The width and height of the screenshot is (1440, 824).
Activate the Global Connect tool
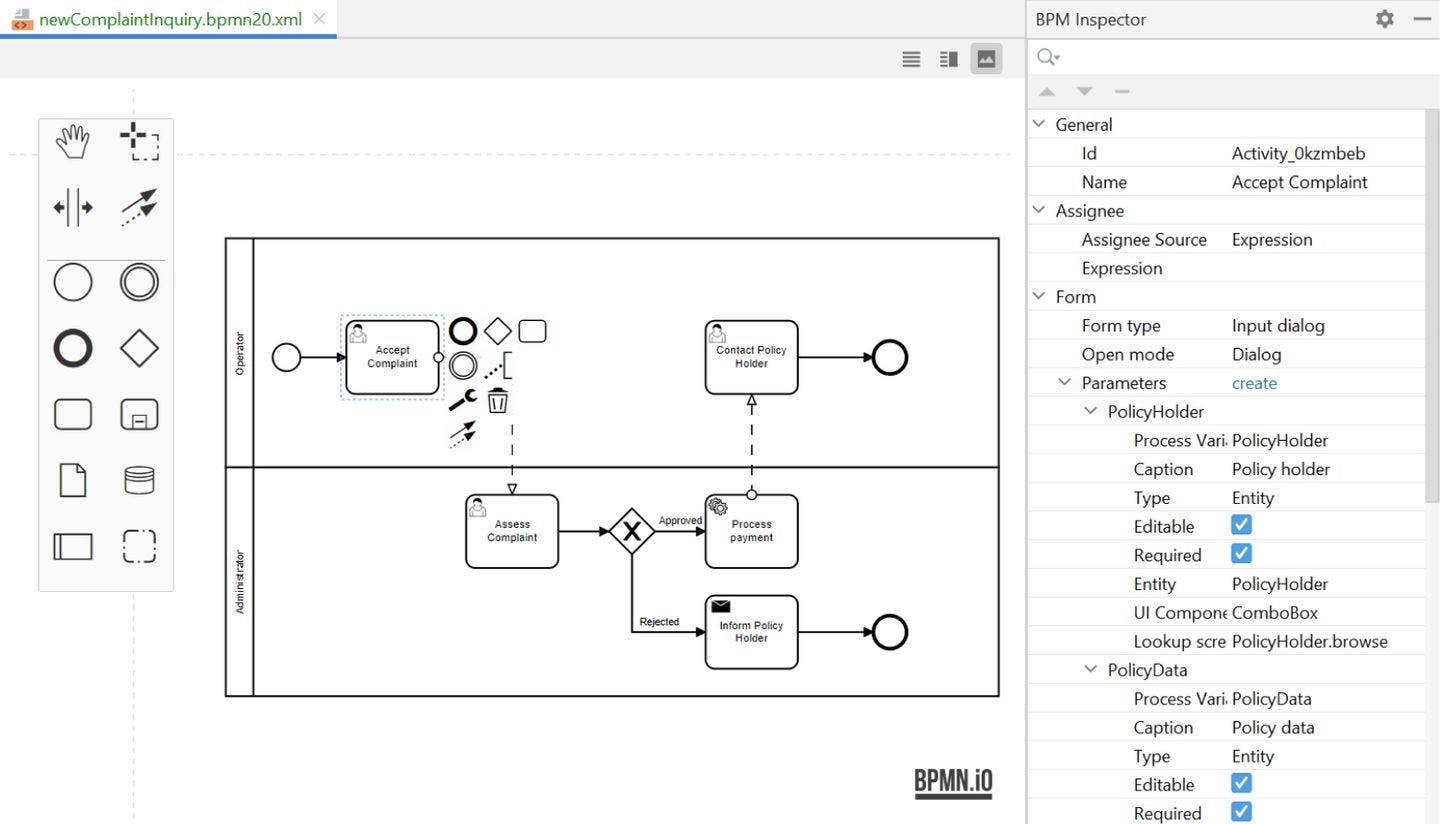tap(139, 207)
